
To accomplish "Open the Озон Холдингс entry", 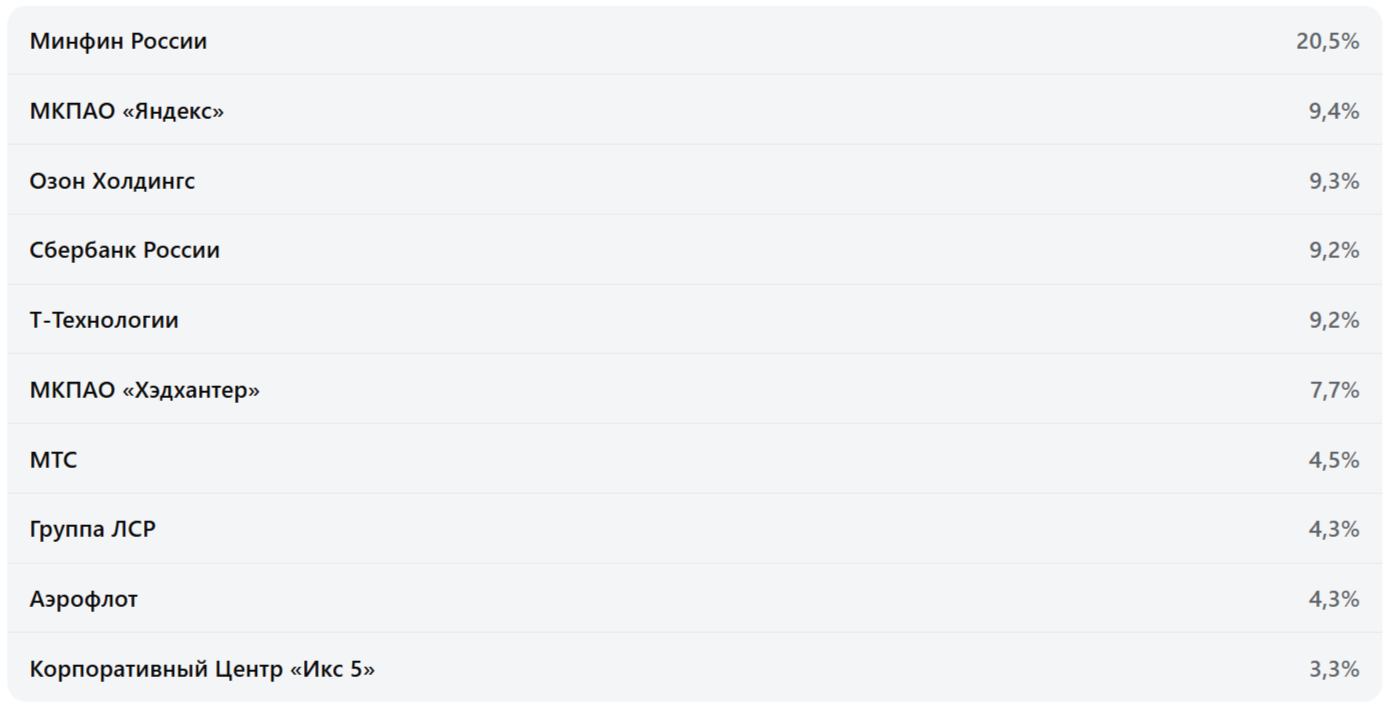I will point(112,181).
